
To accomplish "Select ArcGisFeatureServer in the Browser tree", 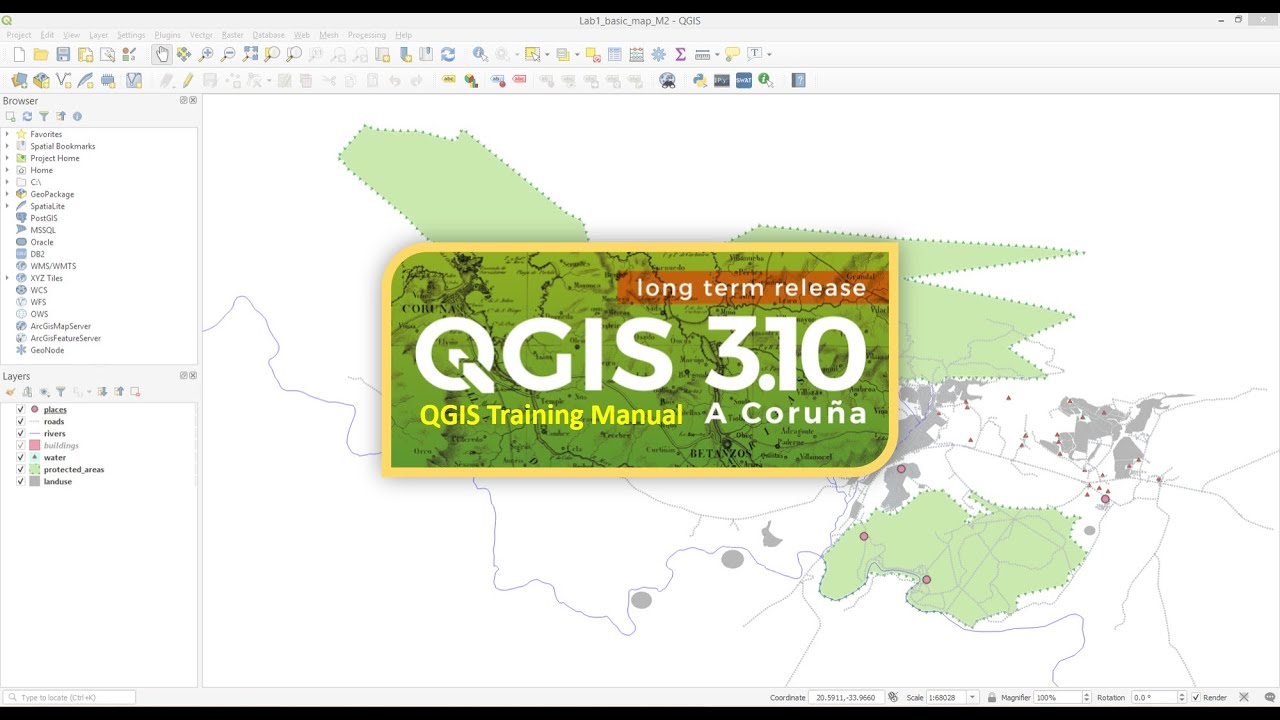I will click(x=65, y=338).
